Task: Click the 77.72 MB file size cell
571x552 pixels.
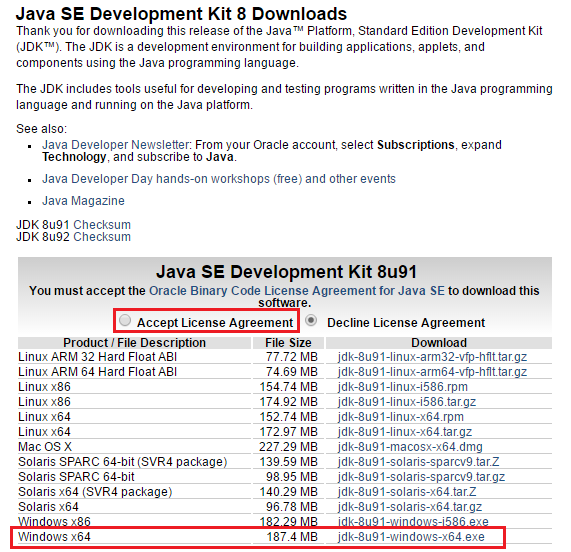Action: [x=288, y=357]
